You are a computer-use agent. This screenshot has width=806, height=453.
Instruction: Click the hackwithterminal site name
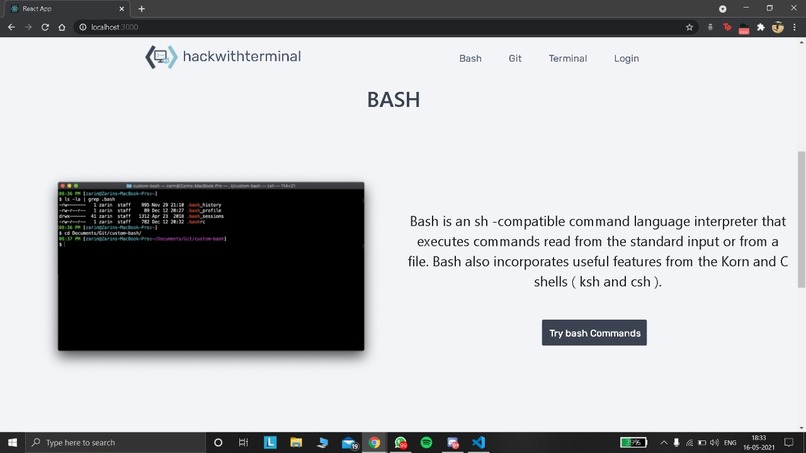242,56
